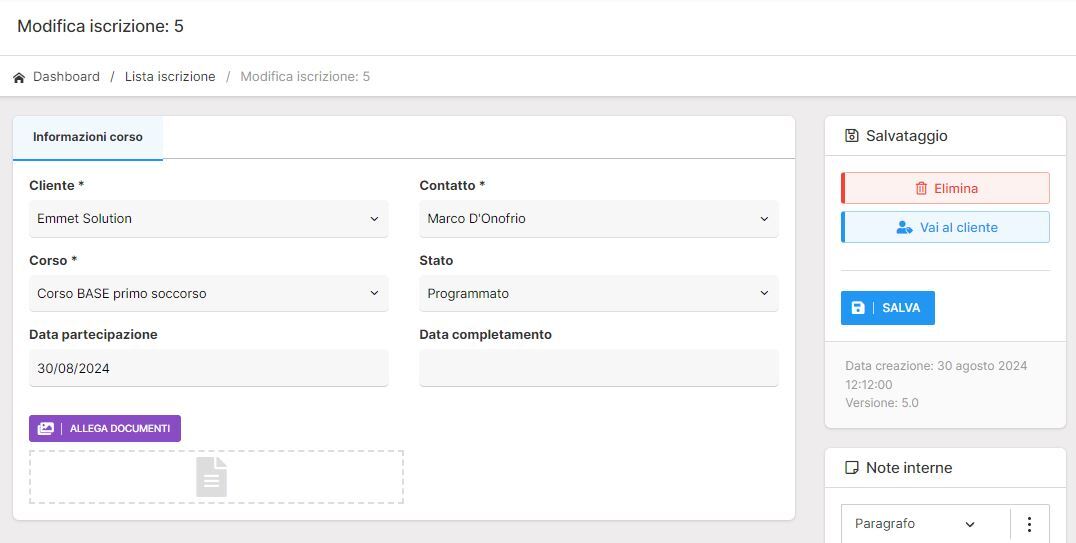Image resolution: width=1076 pixels, height=543 pixels.
Task: Click the empty Data completamento field
Action: [598, 368]
